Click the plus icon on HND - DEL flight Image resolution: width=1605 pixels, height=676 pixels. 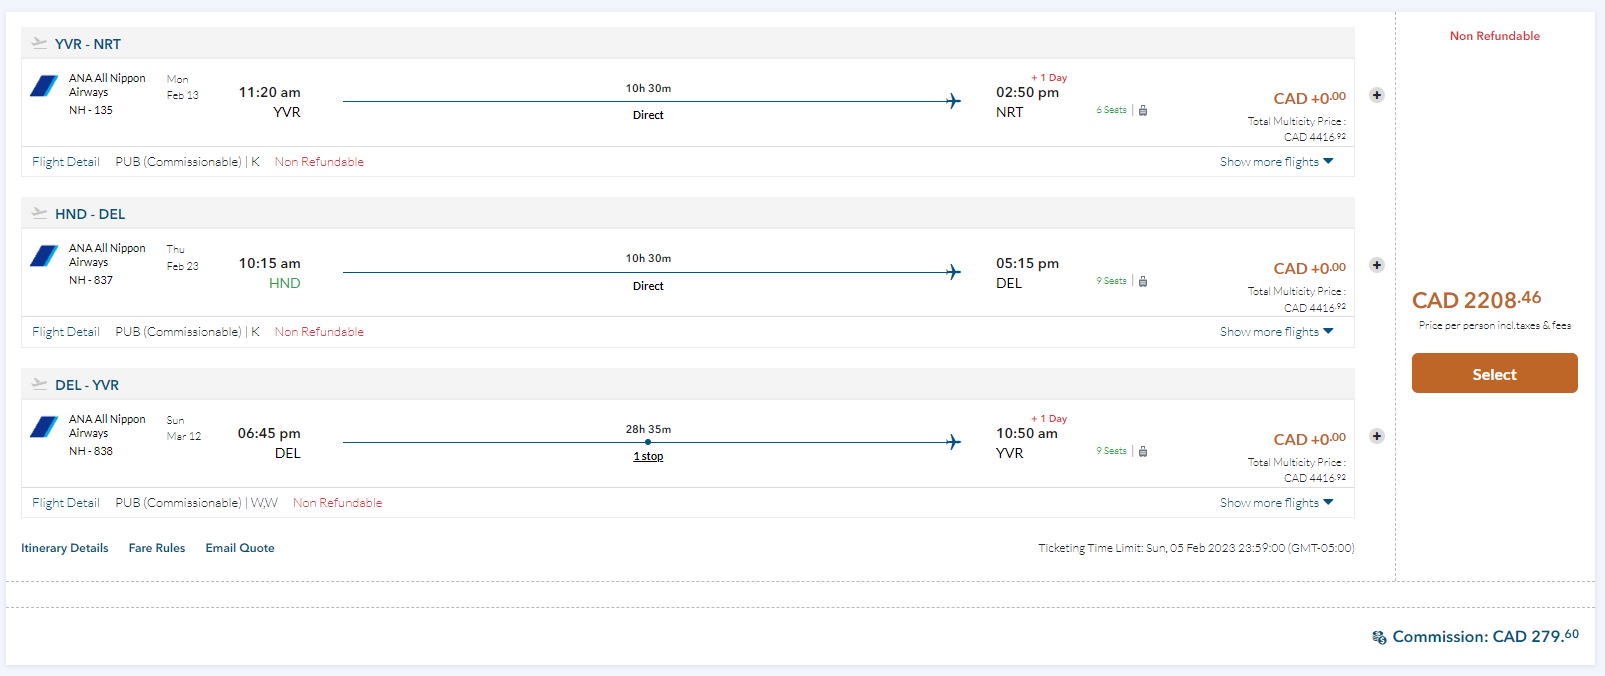pyautogui.click(x=1377, y=265)
